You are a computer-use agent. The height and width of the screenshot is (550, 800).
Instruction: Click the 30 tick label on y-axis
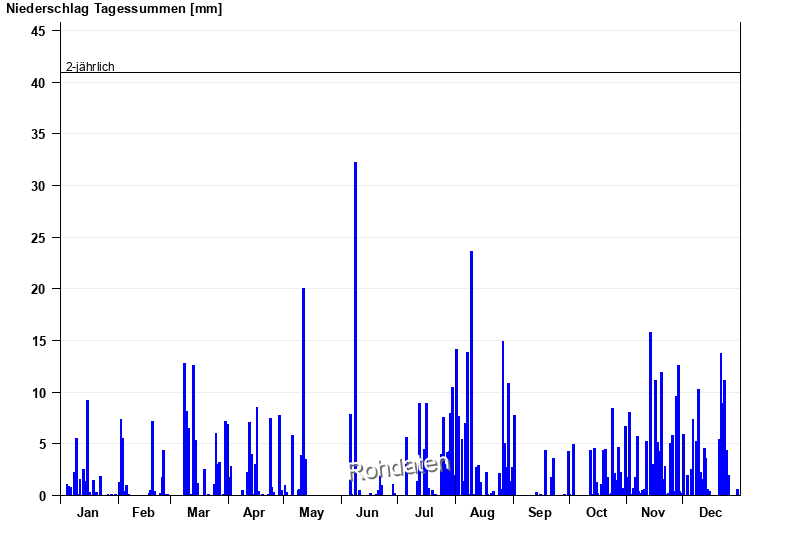pos(38,186)
